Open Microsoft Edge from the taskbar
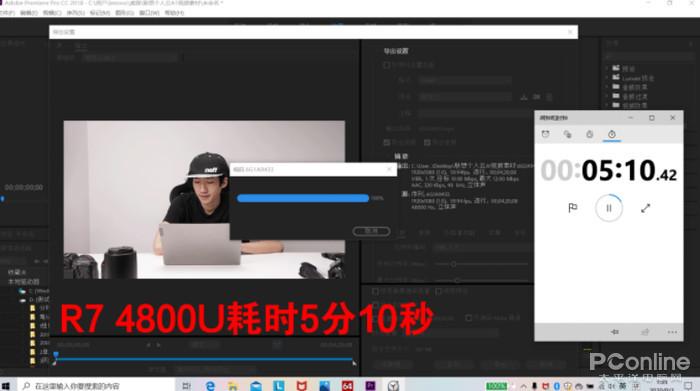The image size is (700, 391). click(x=210, y=385)
